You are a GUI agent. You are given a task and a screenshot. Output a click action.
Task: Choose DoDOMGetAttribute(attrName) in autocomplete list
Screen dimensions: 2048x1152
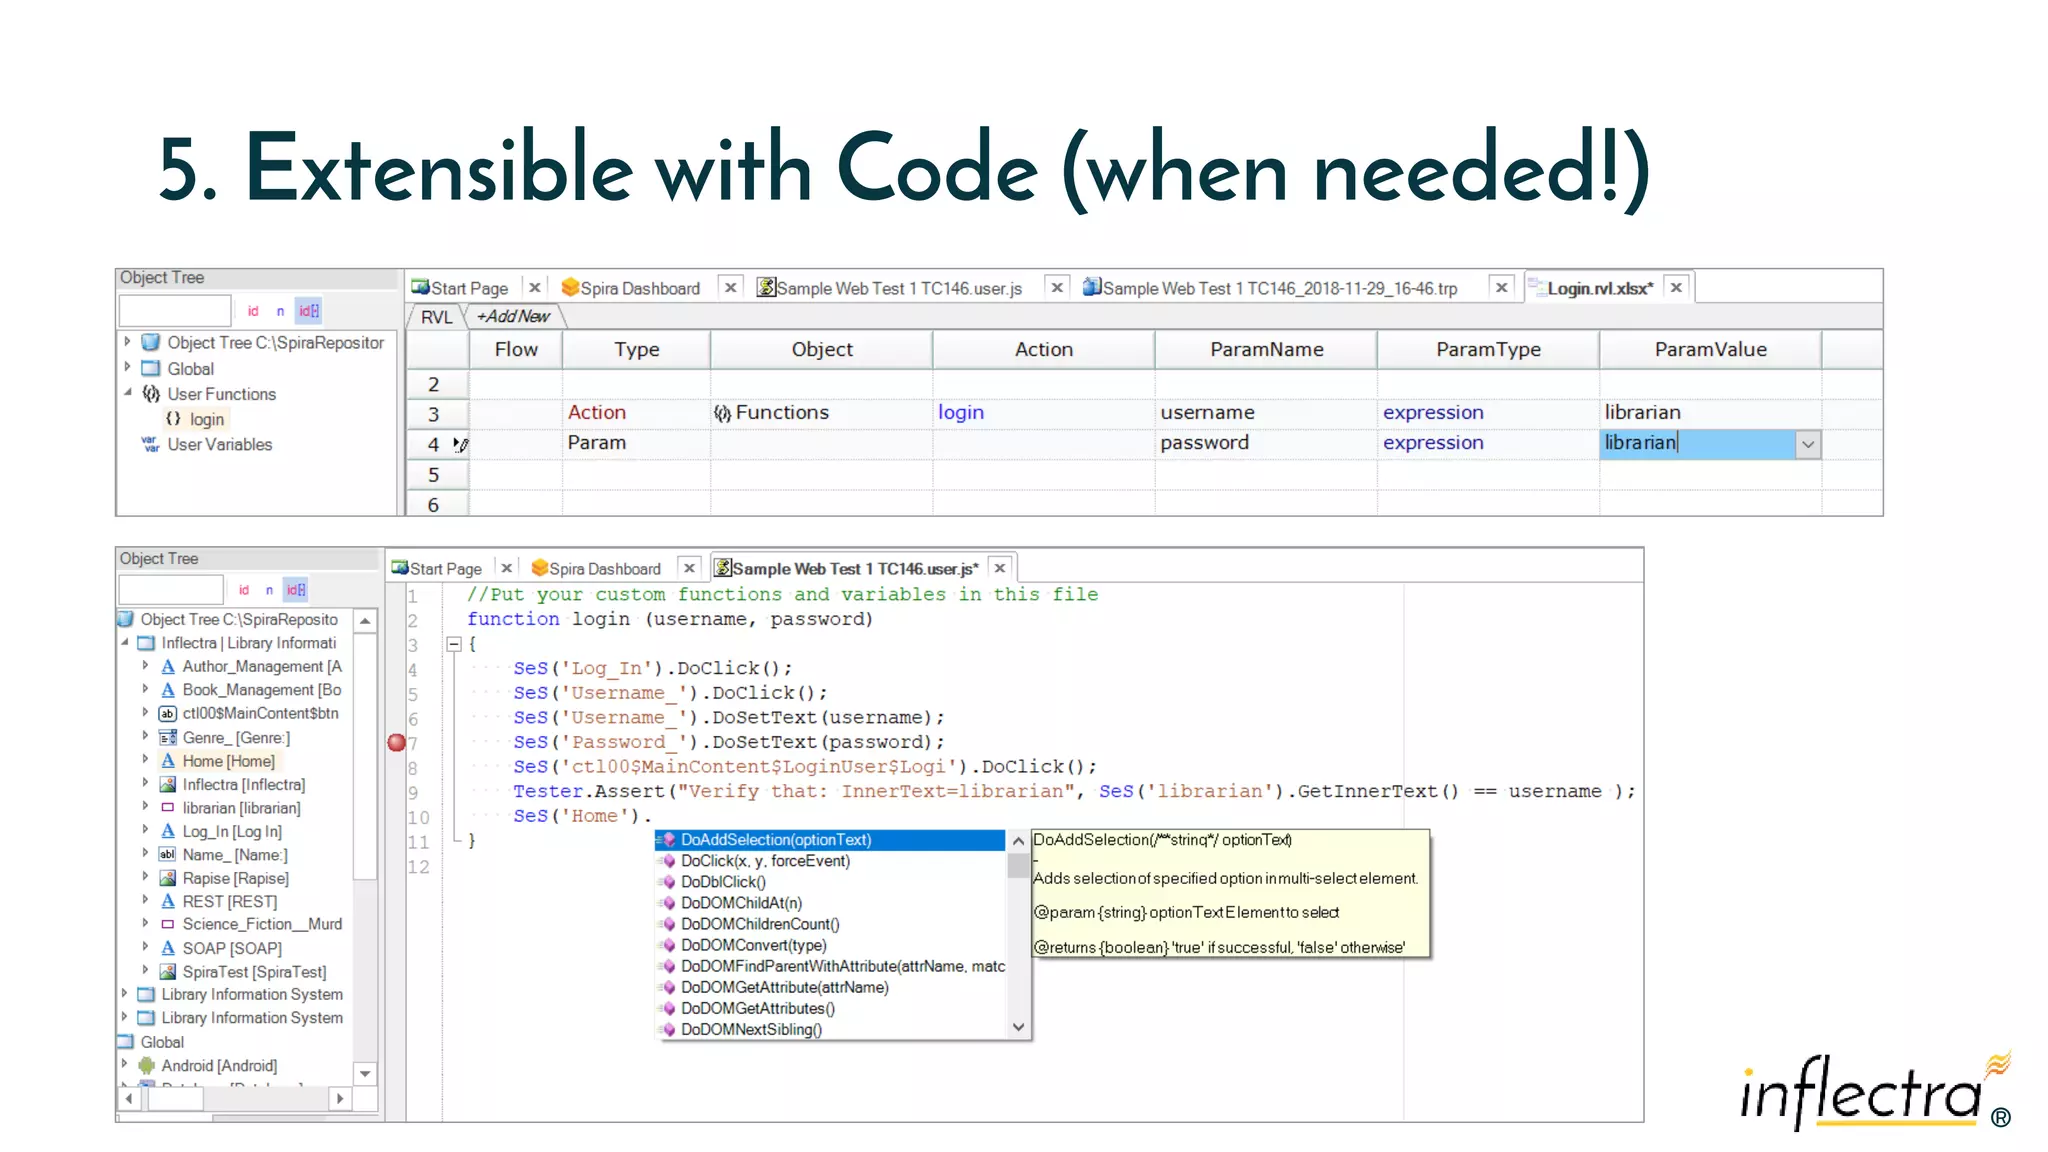pyautogui.click(x=830, y=987)
